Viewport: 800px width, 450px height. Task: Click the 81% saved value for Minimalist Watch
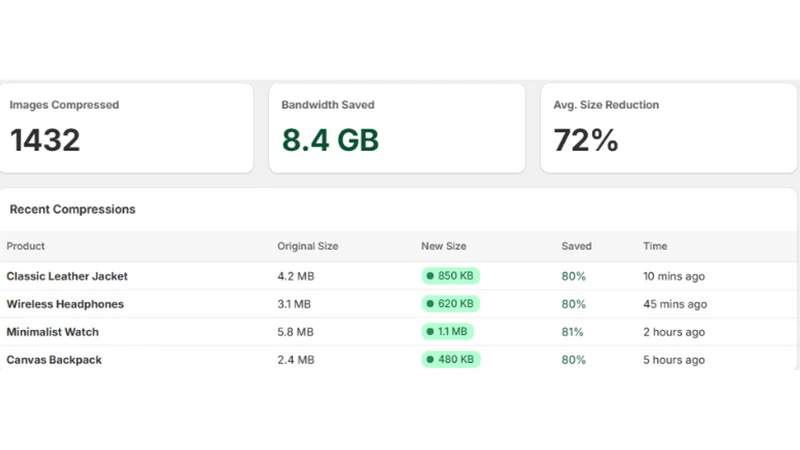point(572,332)
